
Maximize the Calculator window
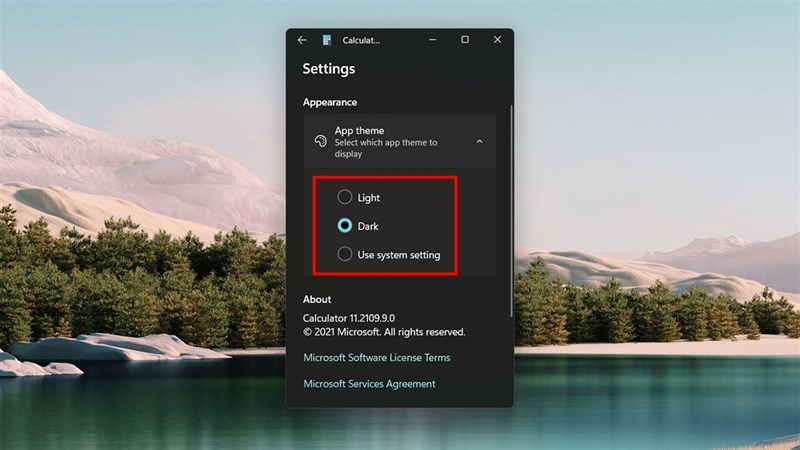coord(465,40)
